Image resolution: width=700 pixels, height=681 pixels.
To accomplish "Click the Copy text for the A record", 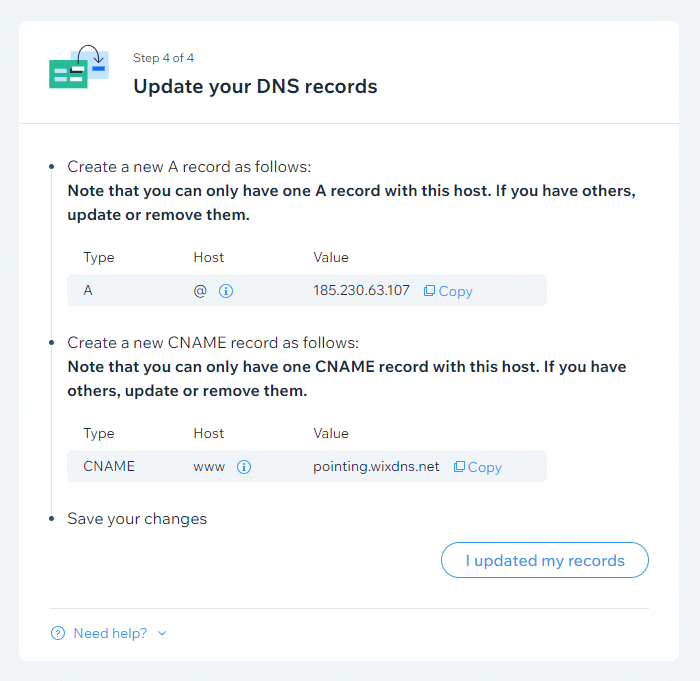I will click(x=456, y=291).
